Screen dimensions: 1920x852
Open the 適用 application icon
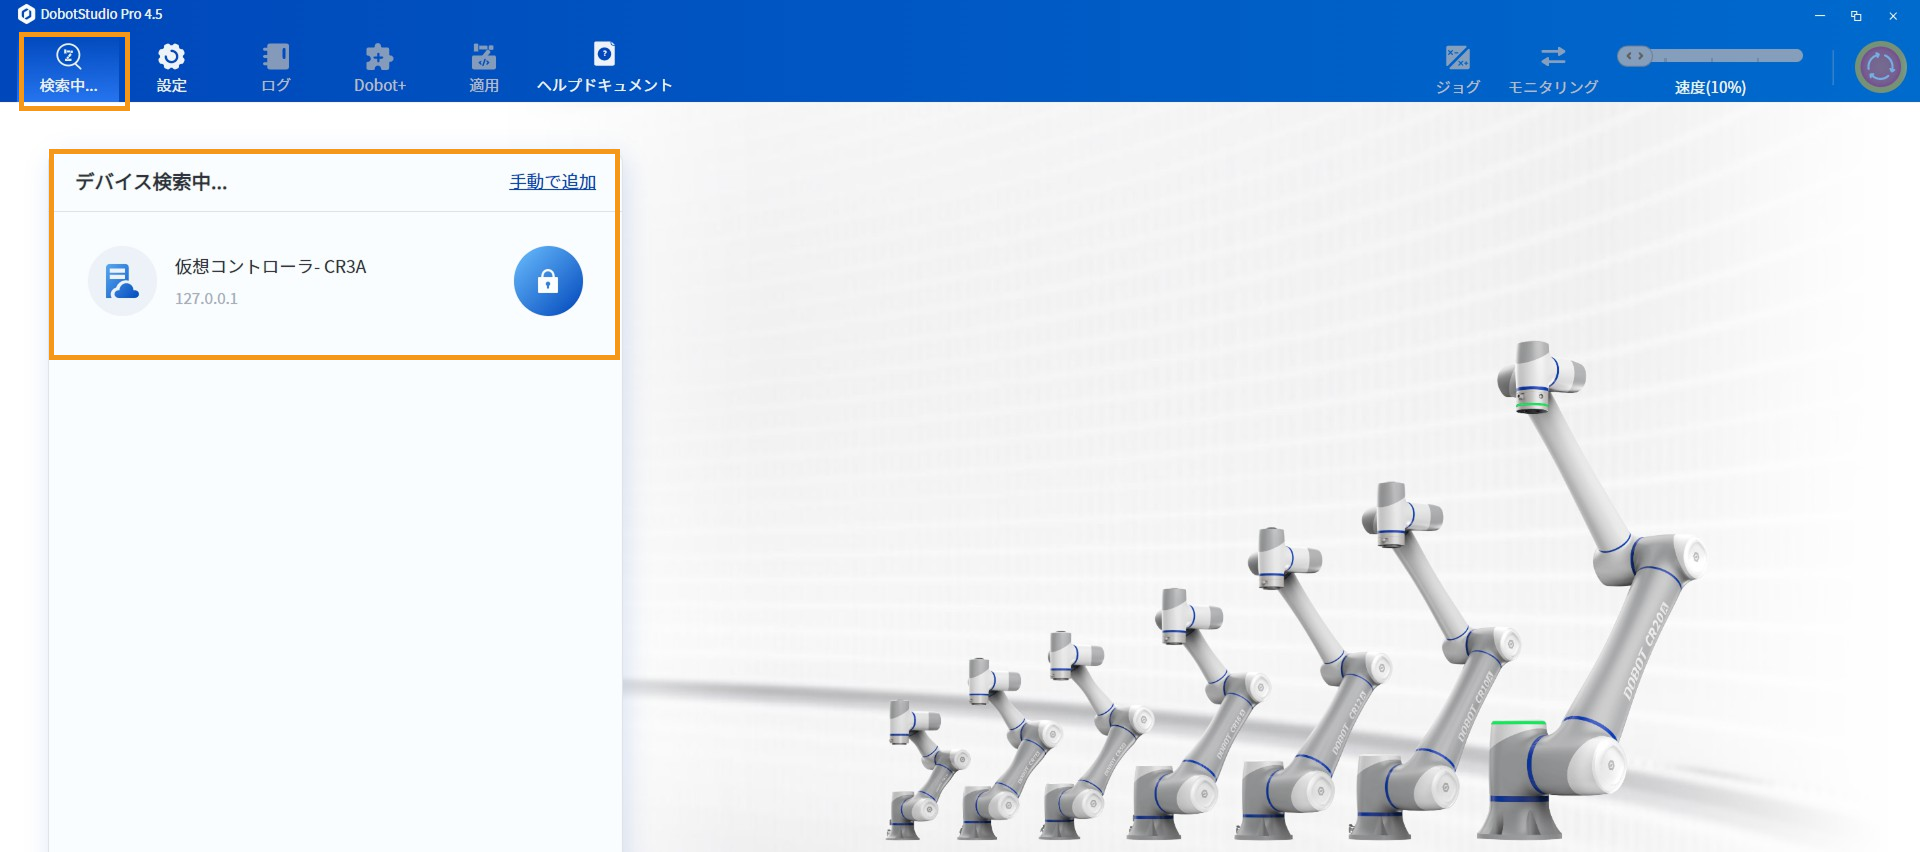coord(484,69)
